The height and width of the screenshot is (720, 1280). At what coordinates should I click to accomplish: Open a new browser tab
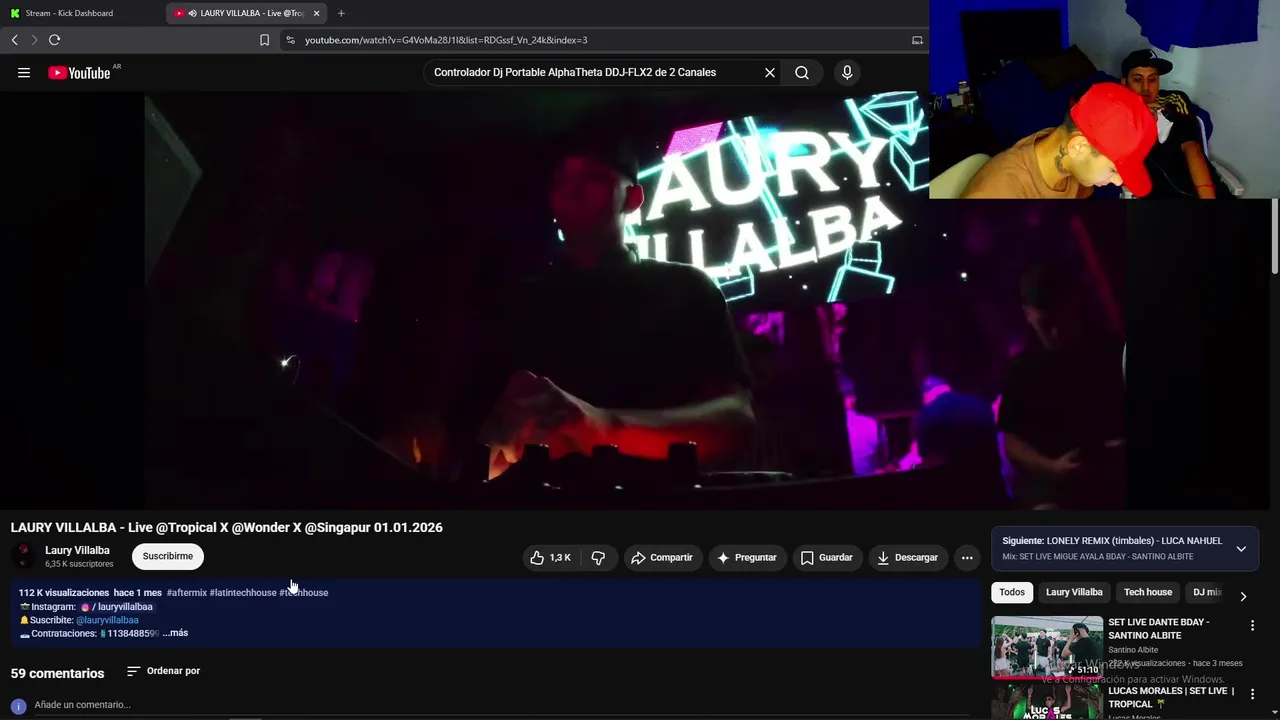point(341,13)
